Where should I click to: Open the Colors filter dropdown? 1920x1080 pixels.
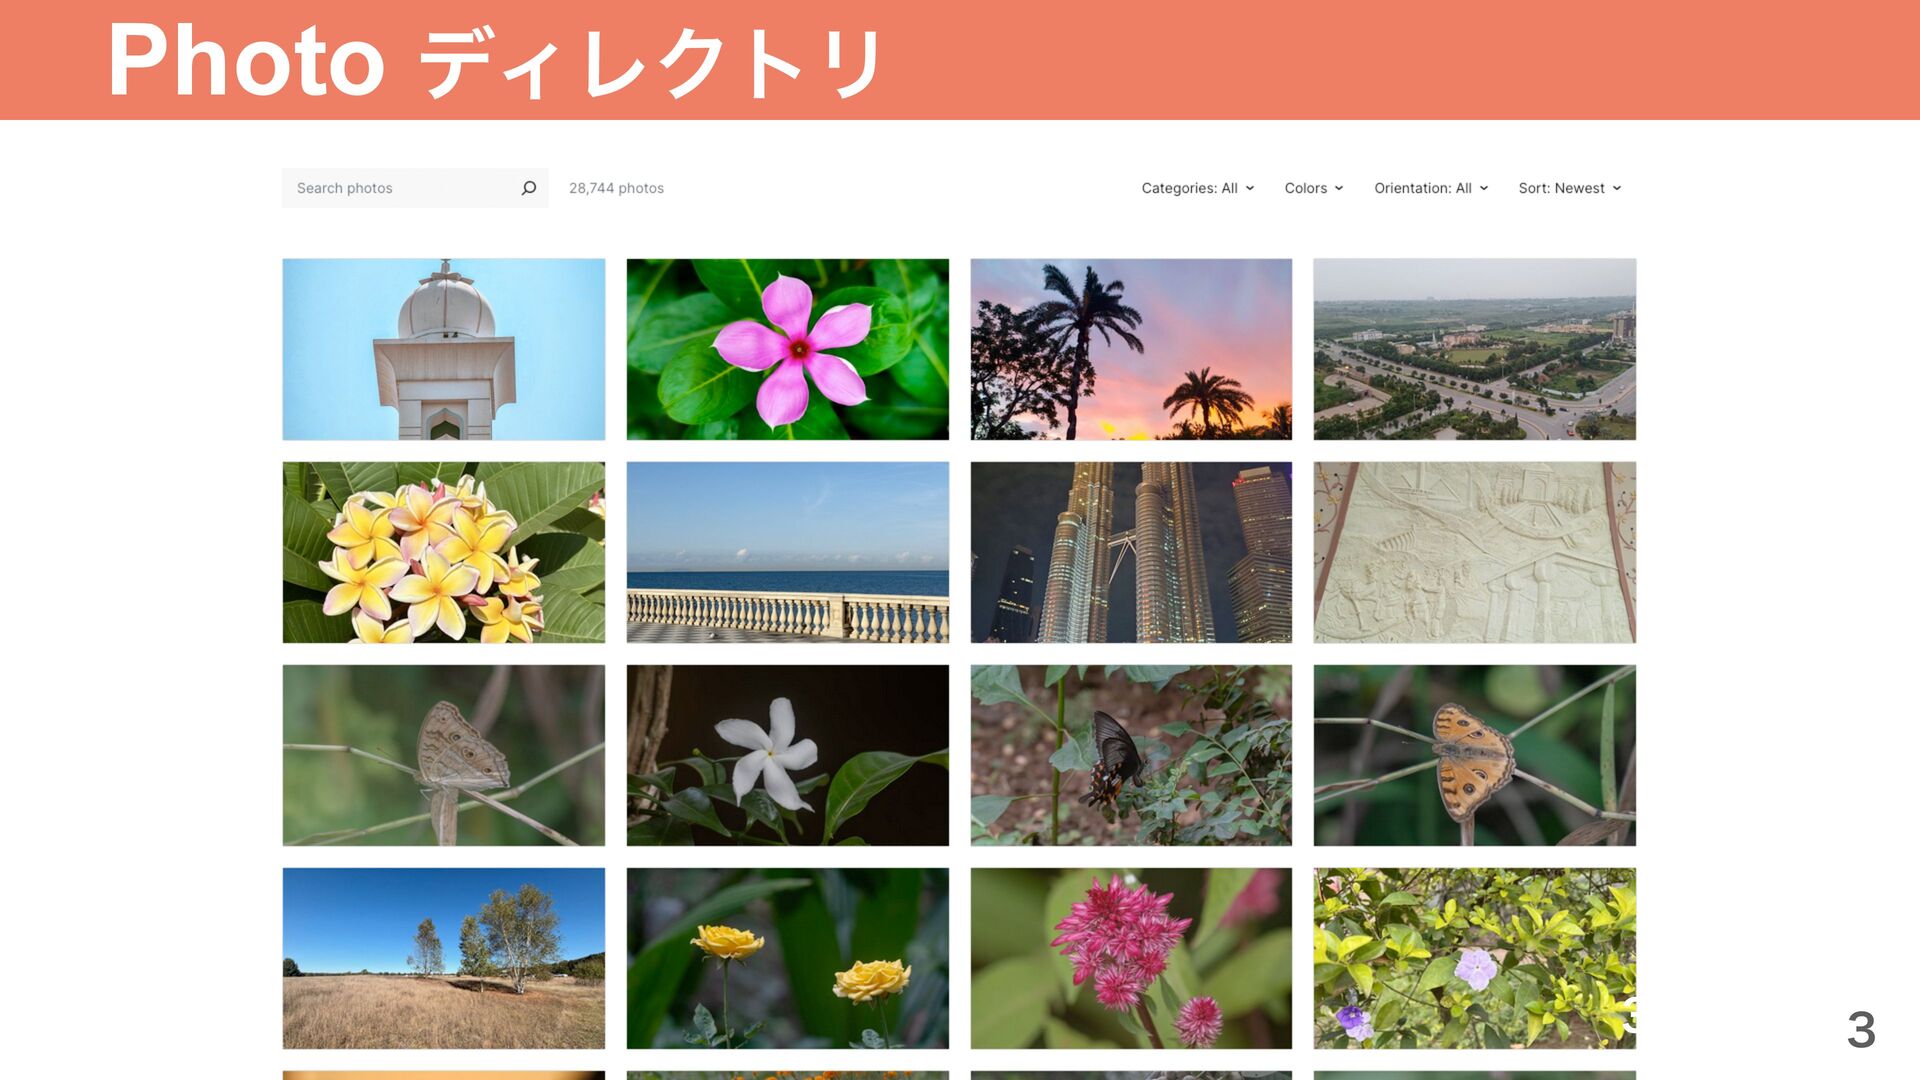[x=1313, y=188]
